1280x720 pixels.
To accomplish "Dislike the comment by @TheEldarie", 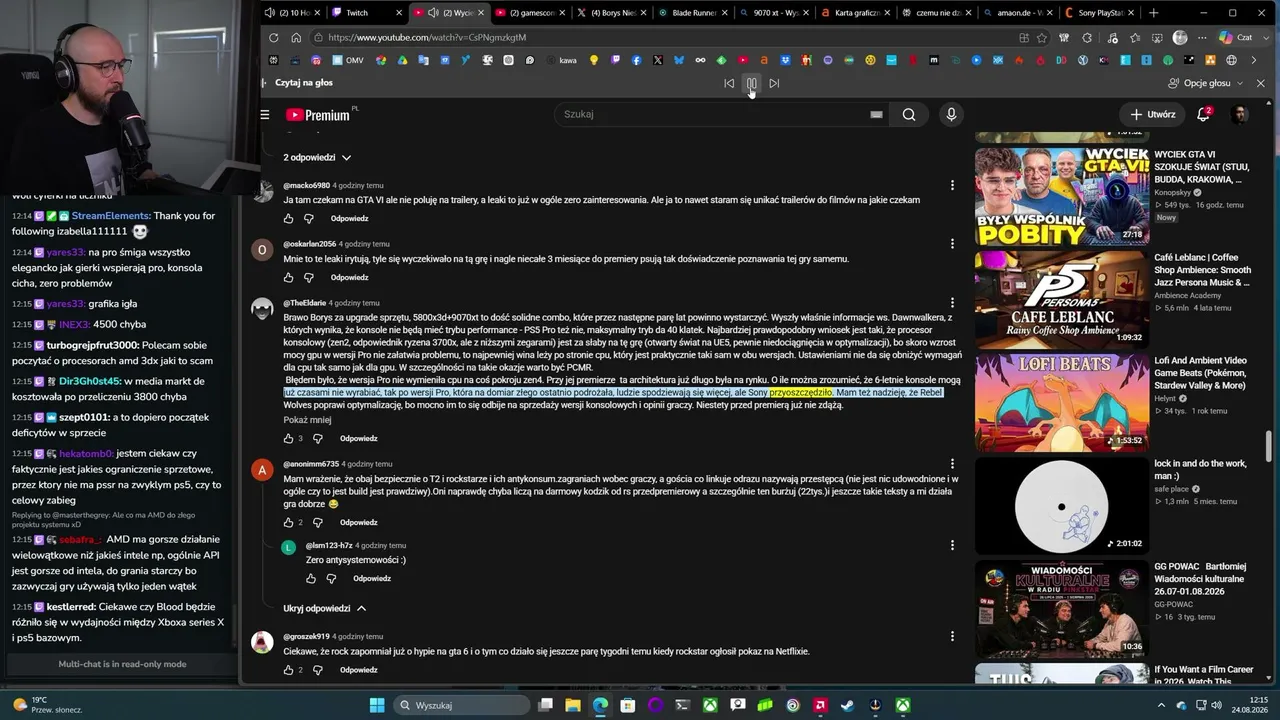I will click(x=318, y=439).
